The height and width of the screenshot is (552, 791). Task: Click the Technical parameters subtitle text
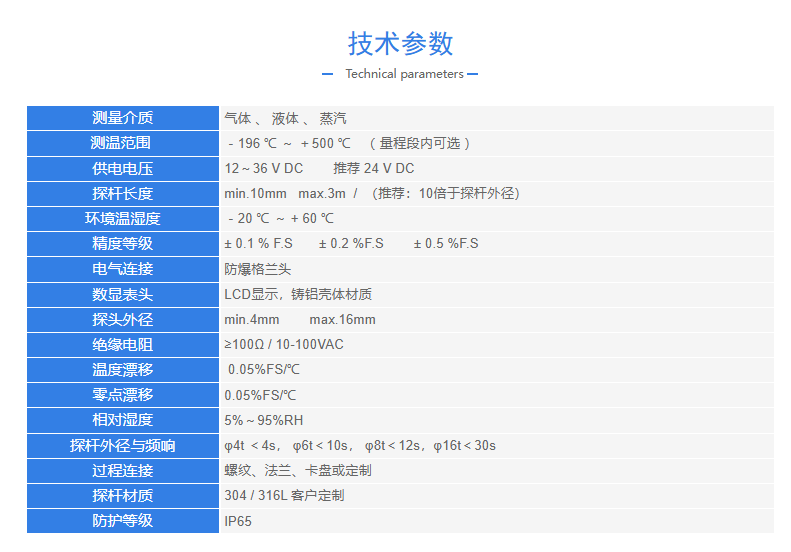404,74
